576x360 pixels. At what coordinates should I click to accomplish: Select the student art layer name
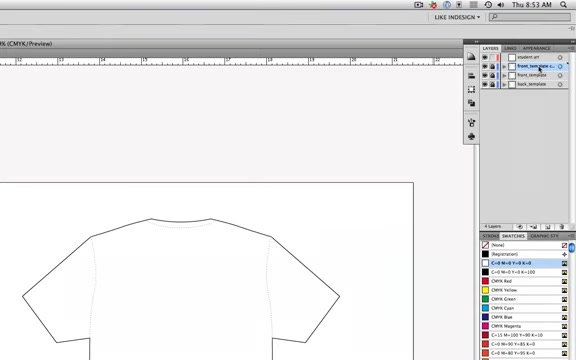(528, 57)
